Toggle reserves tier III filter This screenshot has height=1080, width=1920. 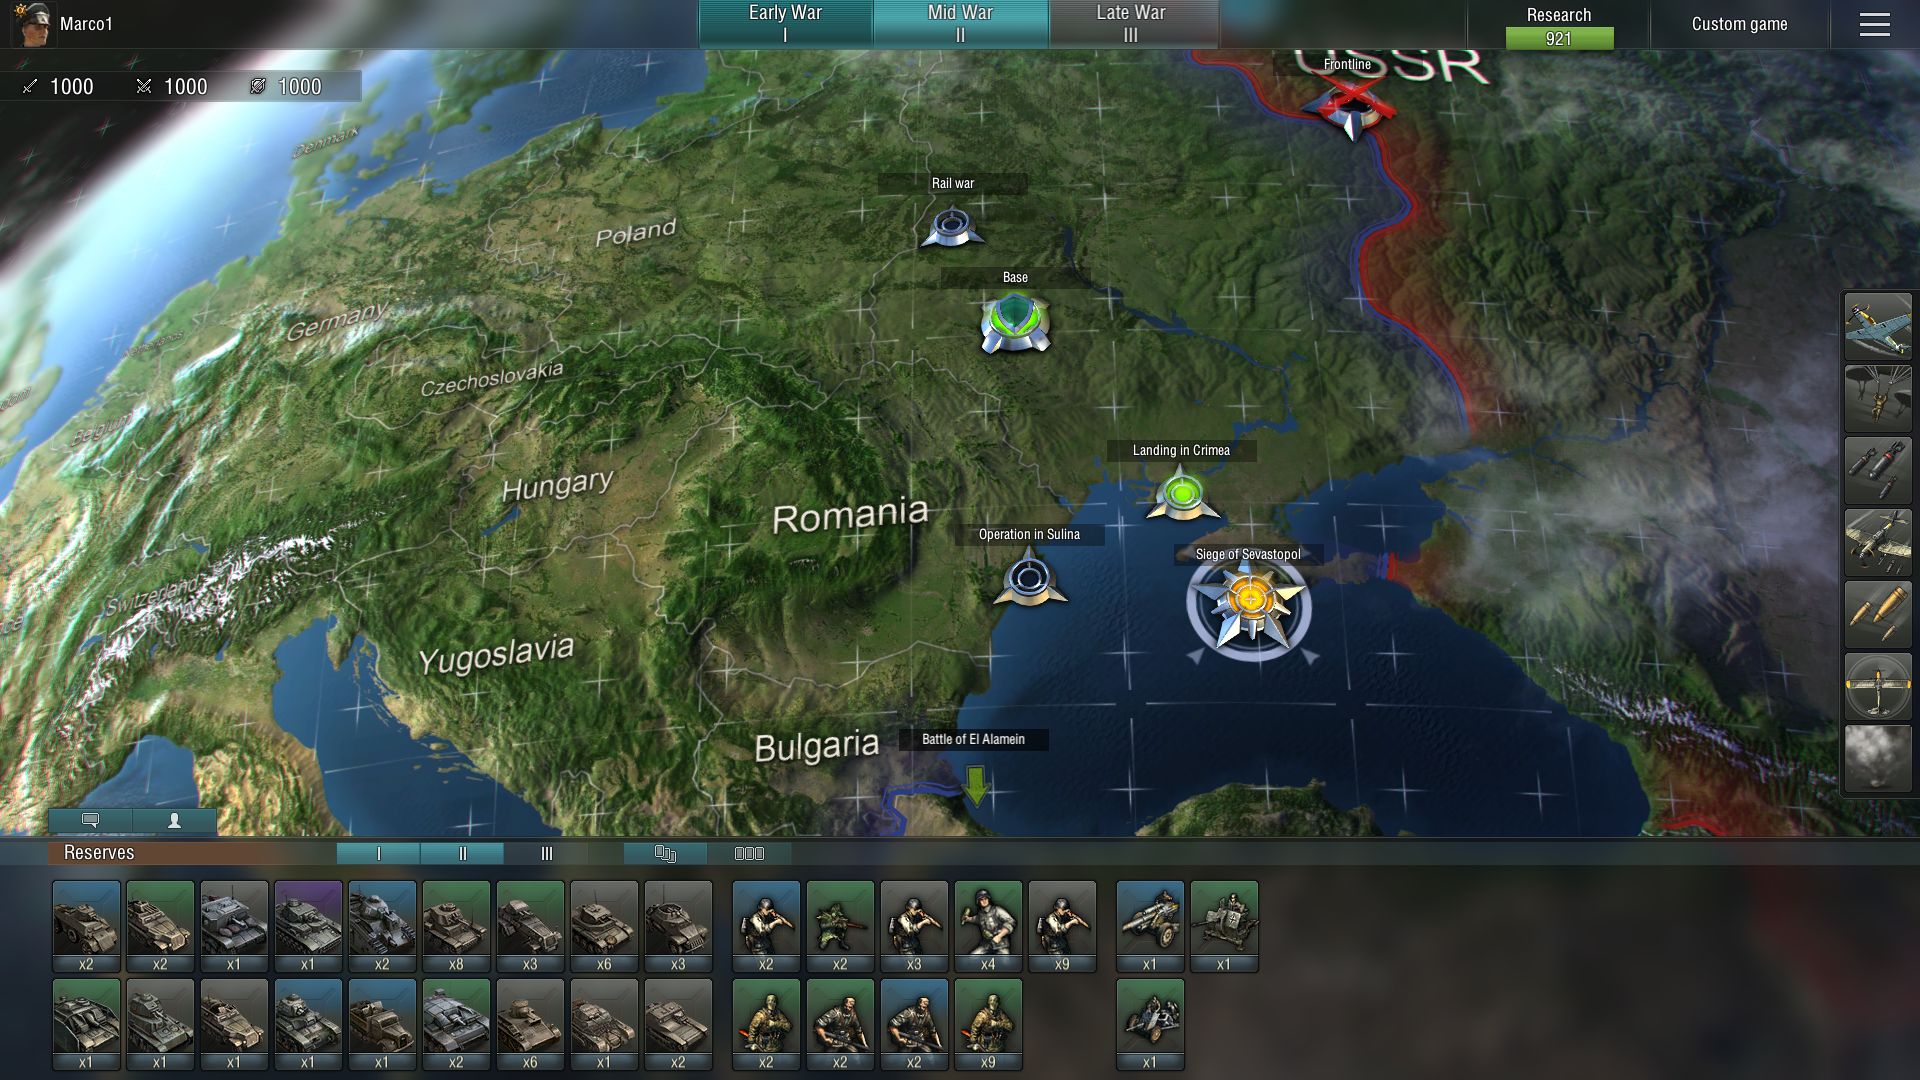click(x=546, y=853)
